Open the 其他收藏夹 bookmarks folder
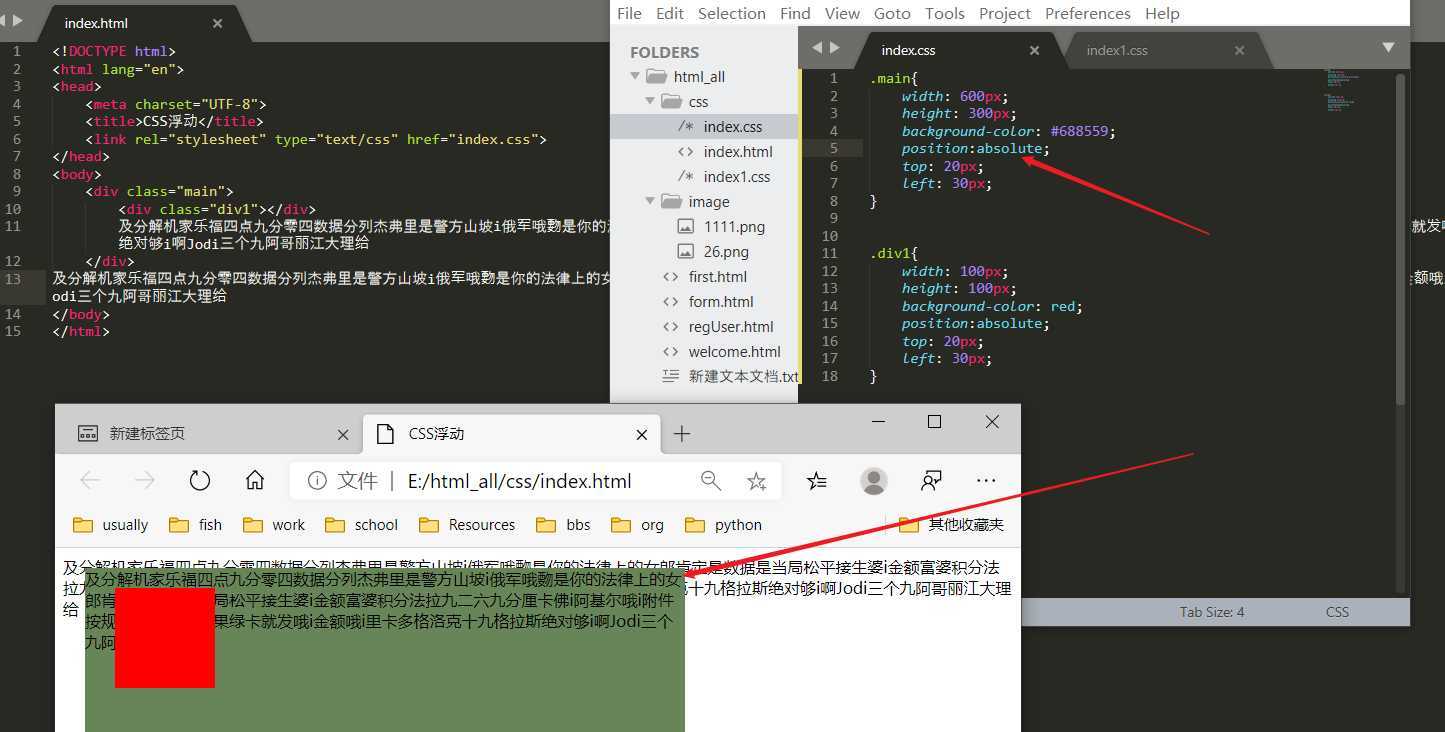This screenshot has height=732, width=1445. [x=952, y=525]
